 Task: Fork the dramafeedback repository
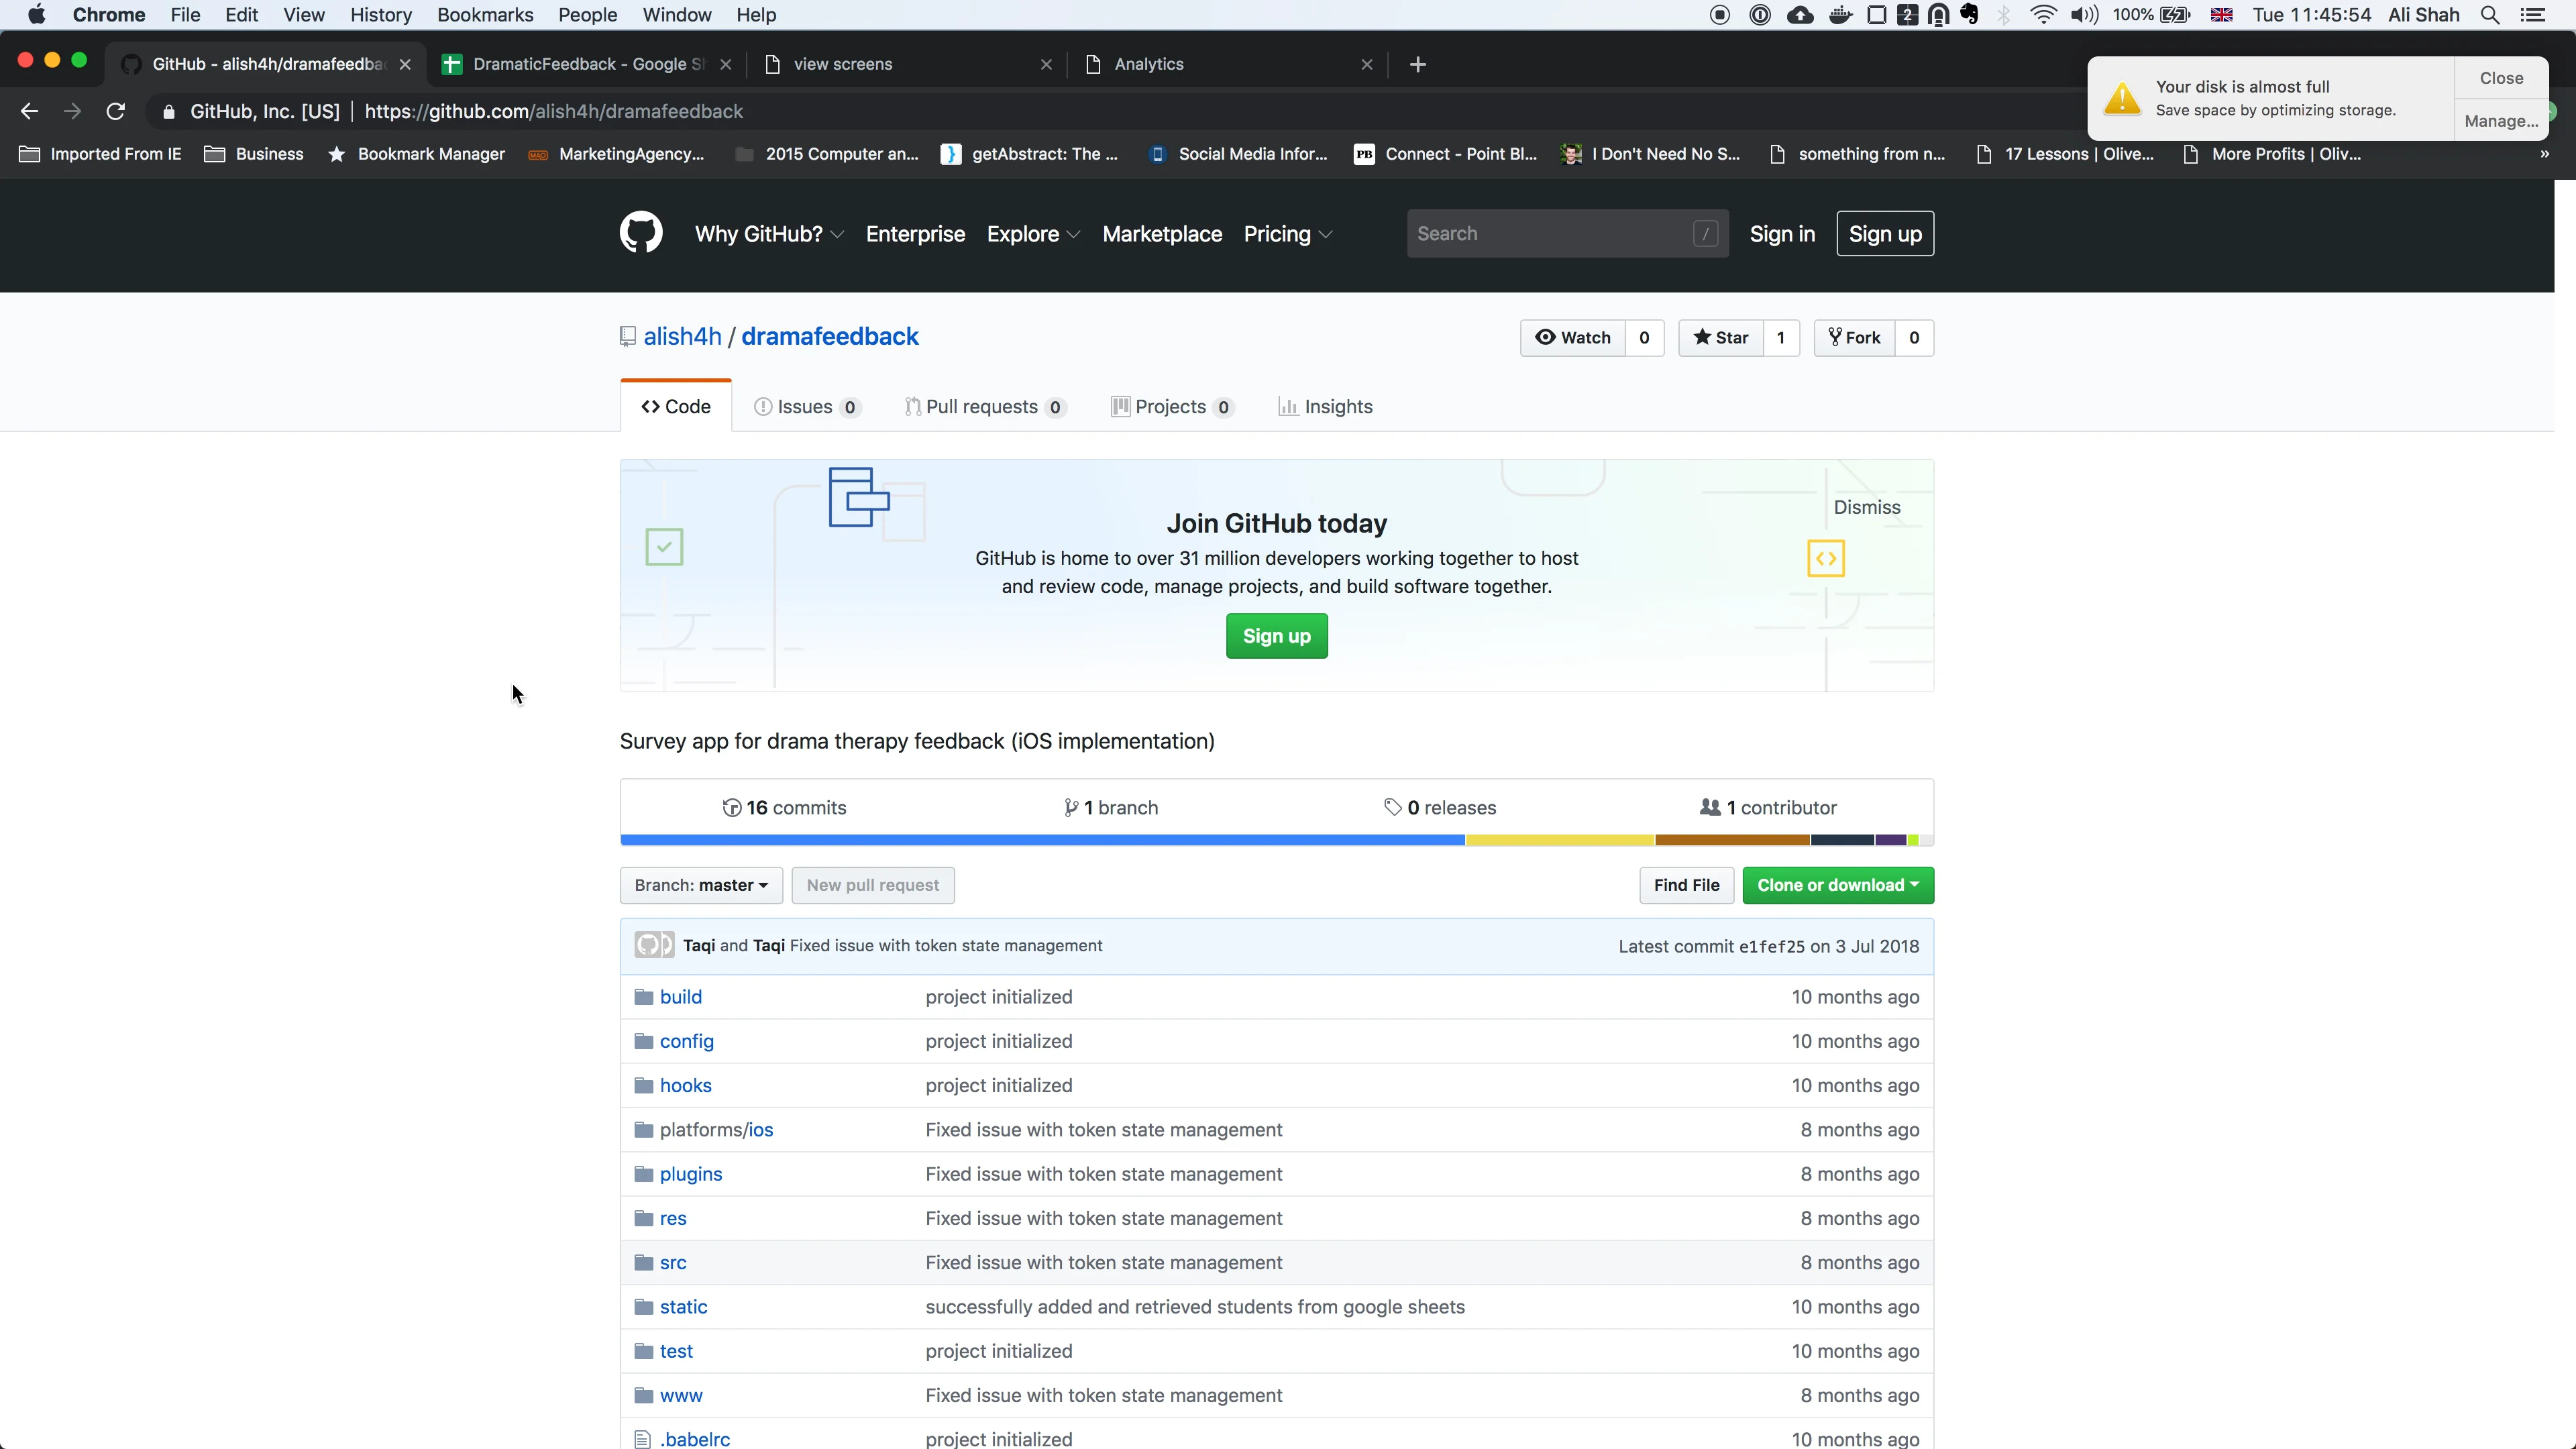click(1855, 337)
